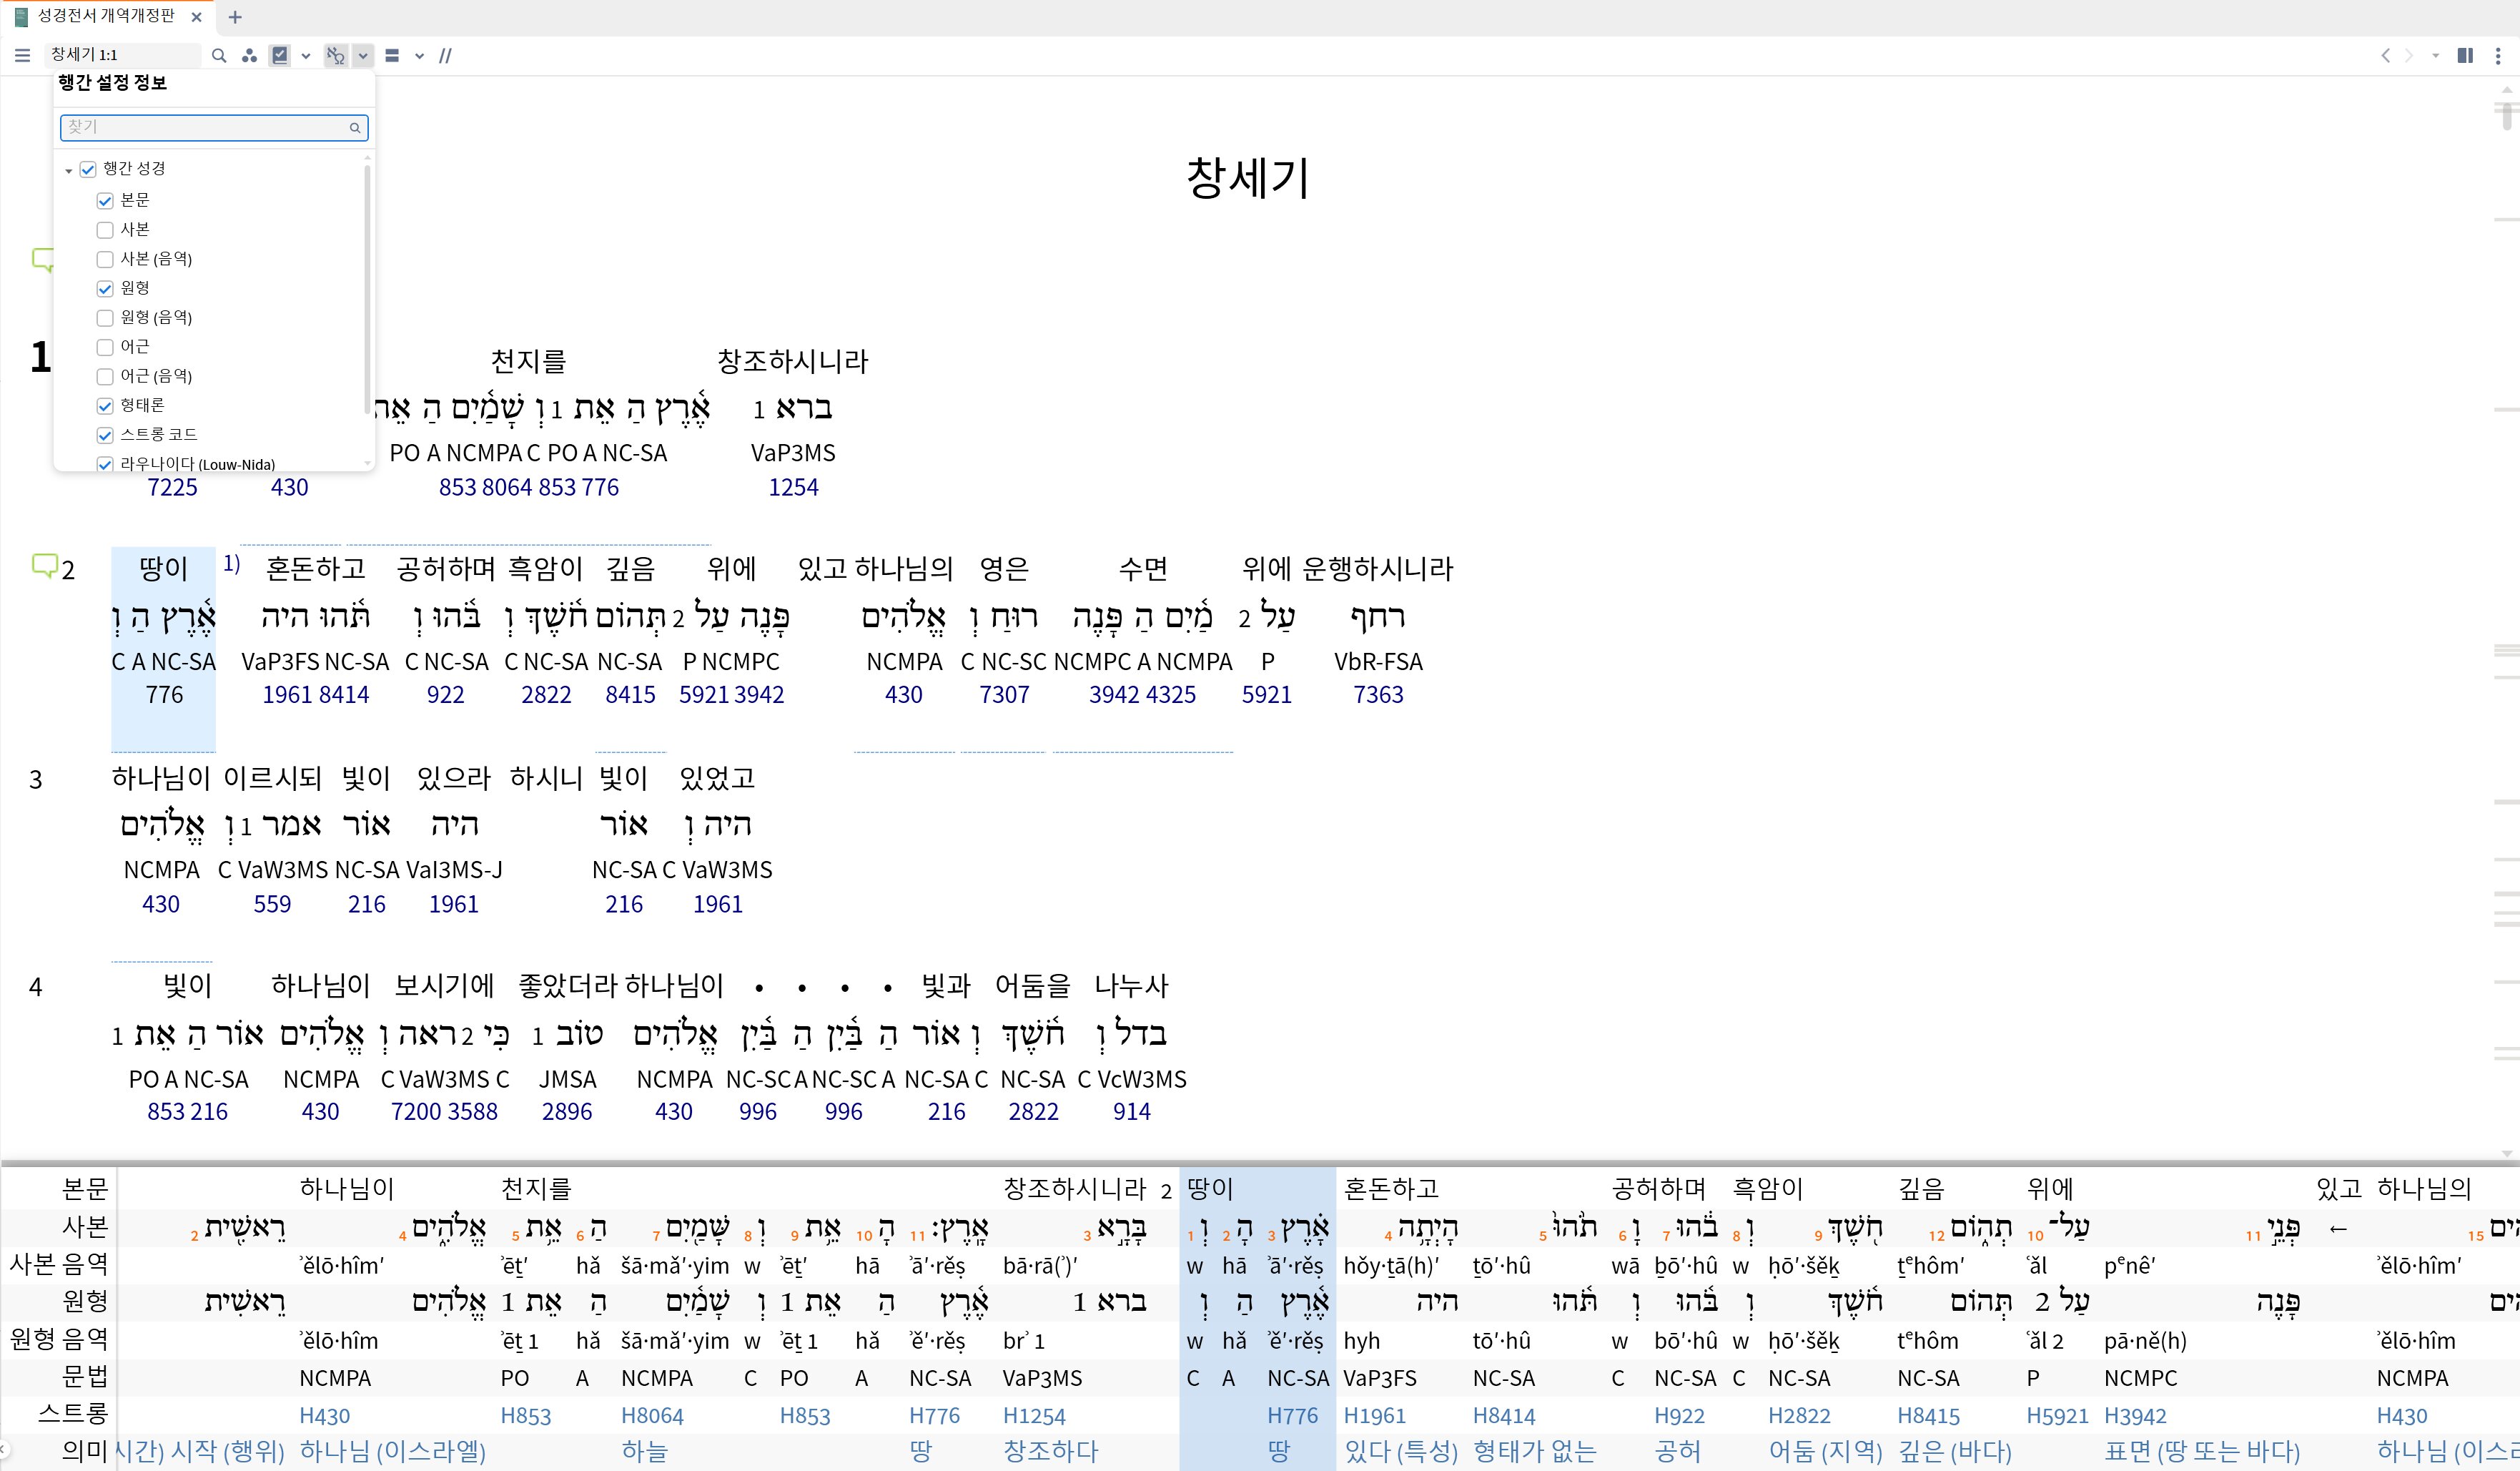Viewport: 2520px width, 1471px height.
Task: Open the three-dot panel options menu
Action: pyautogui.click(x=2497, y=55)
